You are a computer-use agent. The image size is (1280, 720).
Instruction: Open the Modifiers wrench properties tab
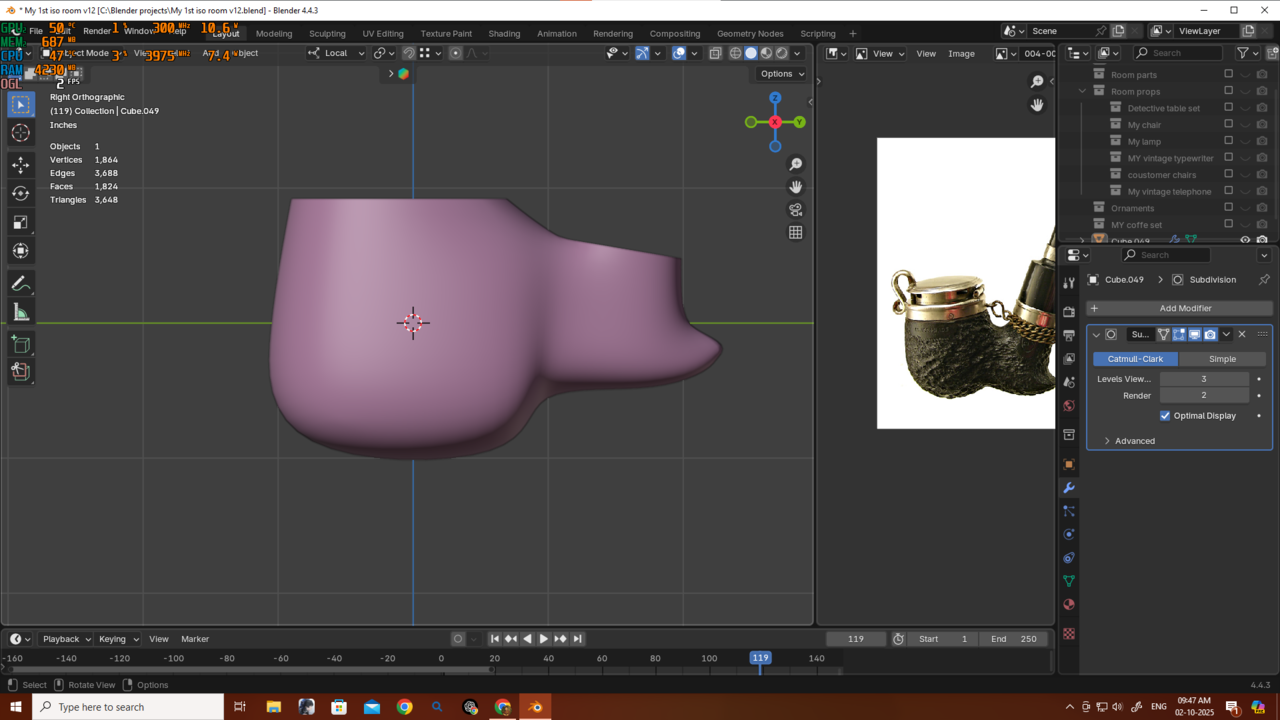click(1069, 488)
